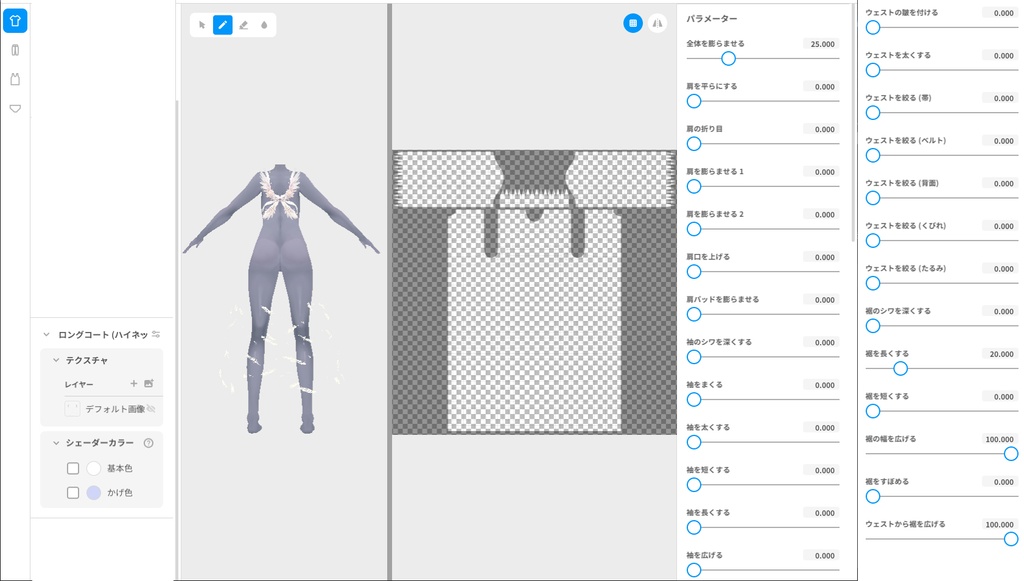
Task: Click the 肩を平らにする slider handle
Action: (x=694, y=101)
